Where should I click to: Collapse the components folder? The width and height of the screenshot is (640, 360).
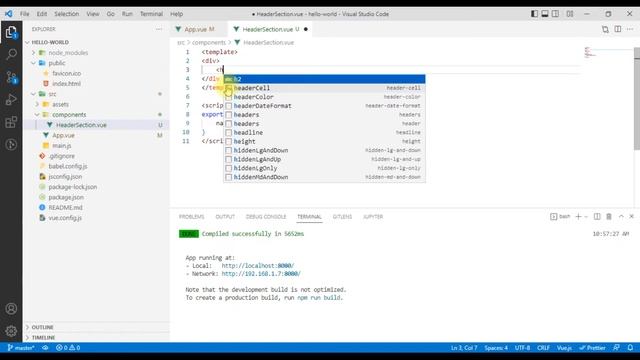[x=37, y=115]
